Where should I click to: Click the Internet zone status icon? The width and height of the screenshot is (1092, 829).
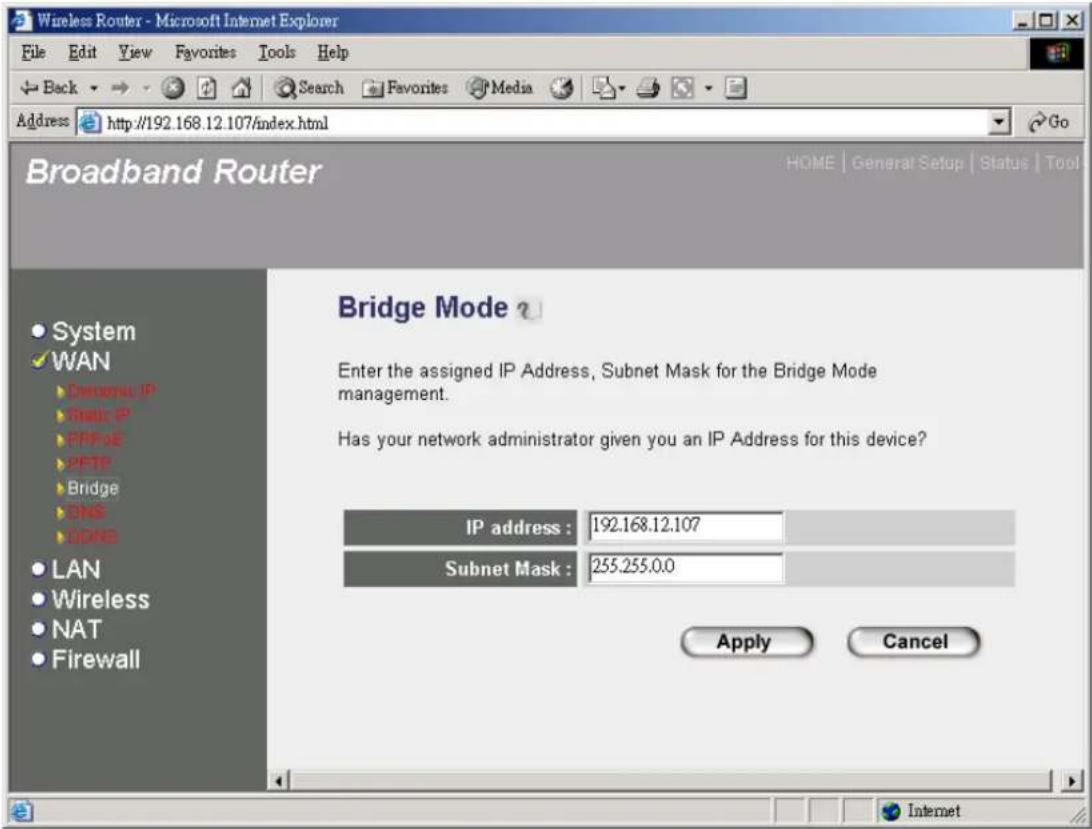coord(891,811)
